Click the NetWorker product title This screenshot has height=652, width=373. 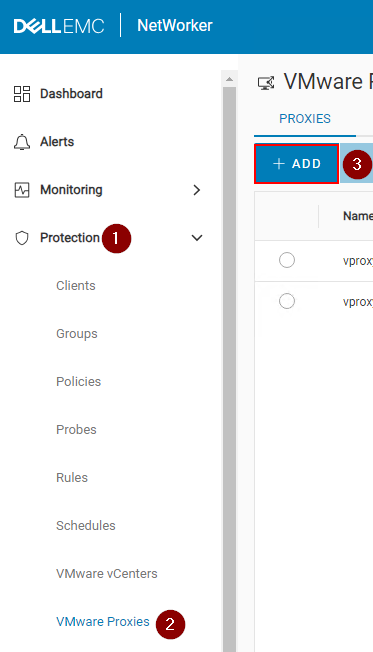point(175,26)
